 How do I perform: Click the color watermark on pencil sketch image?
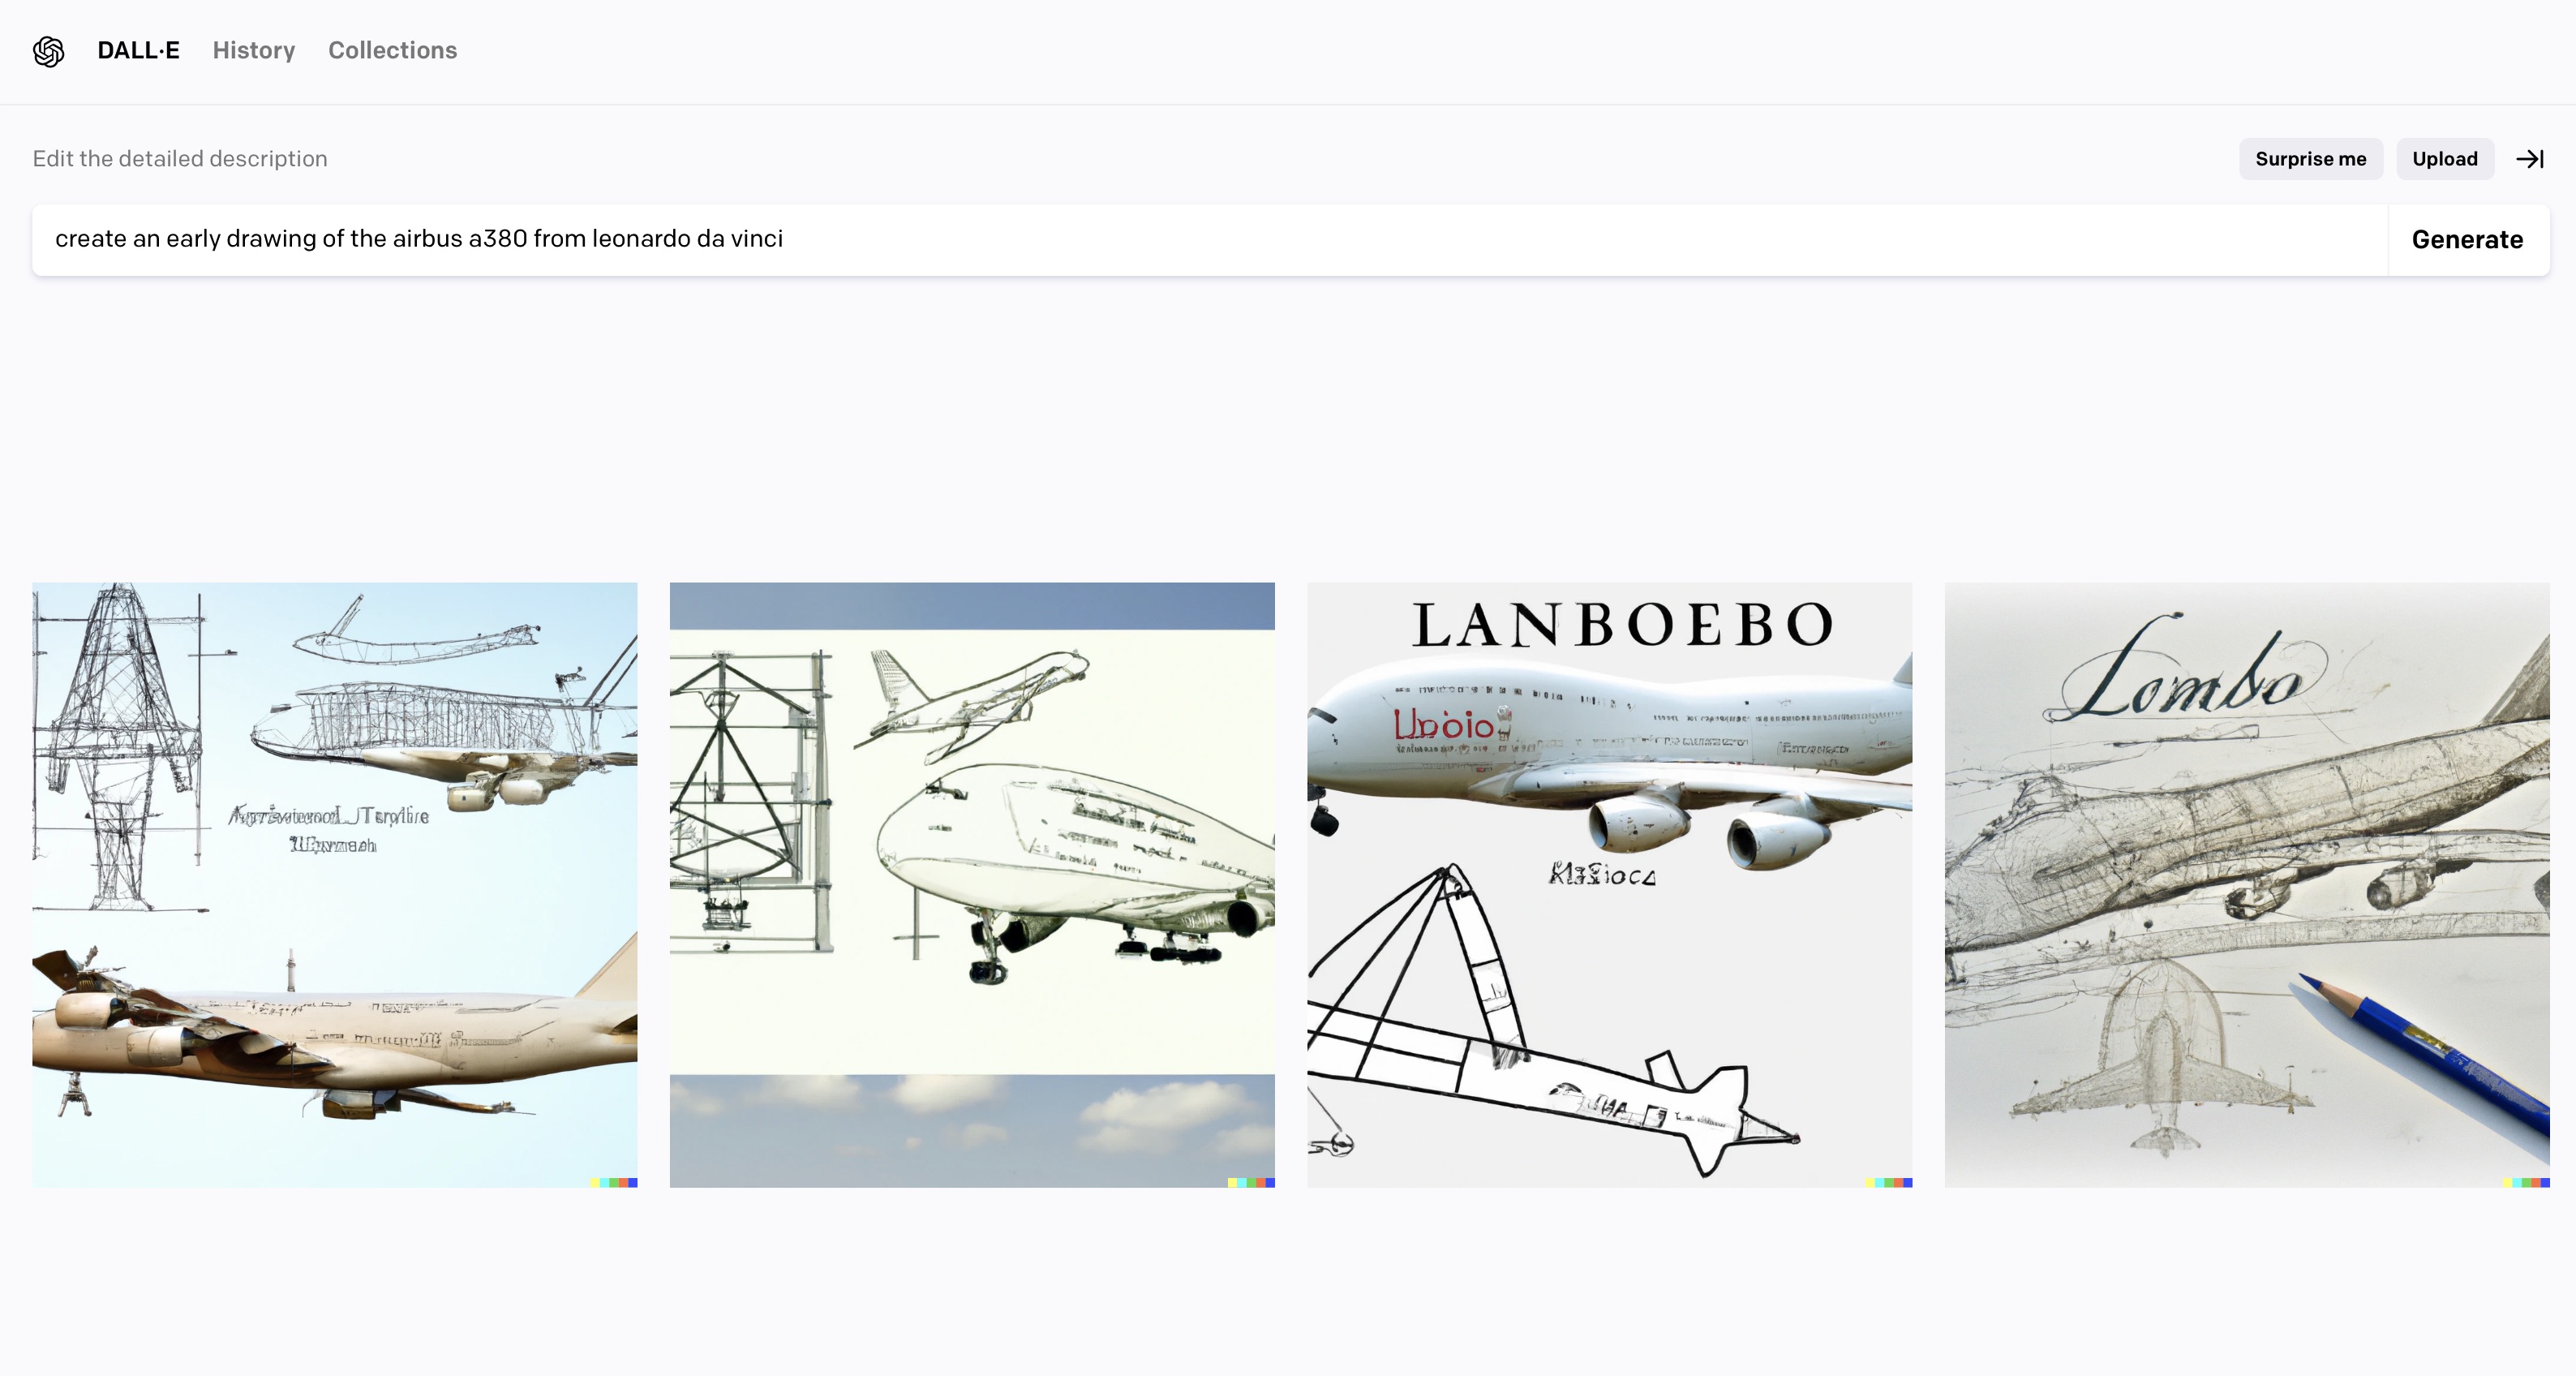point(2526,1182)
